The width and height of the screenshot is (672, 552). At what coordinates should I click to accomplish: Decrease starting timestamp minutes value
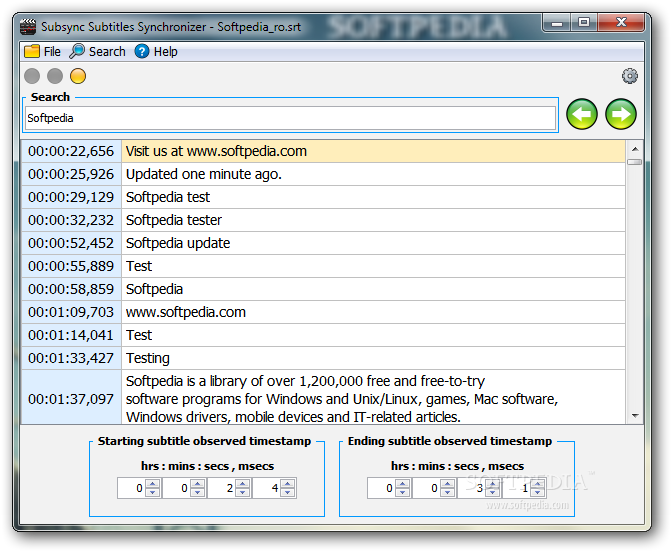198,492
